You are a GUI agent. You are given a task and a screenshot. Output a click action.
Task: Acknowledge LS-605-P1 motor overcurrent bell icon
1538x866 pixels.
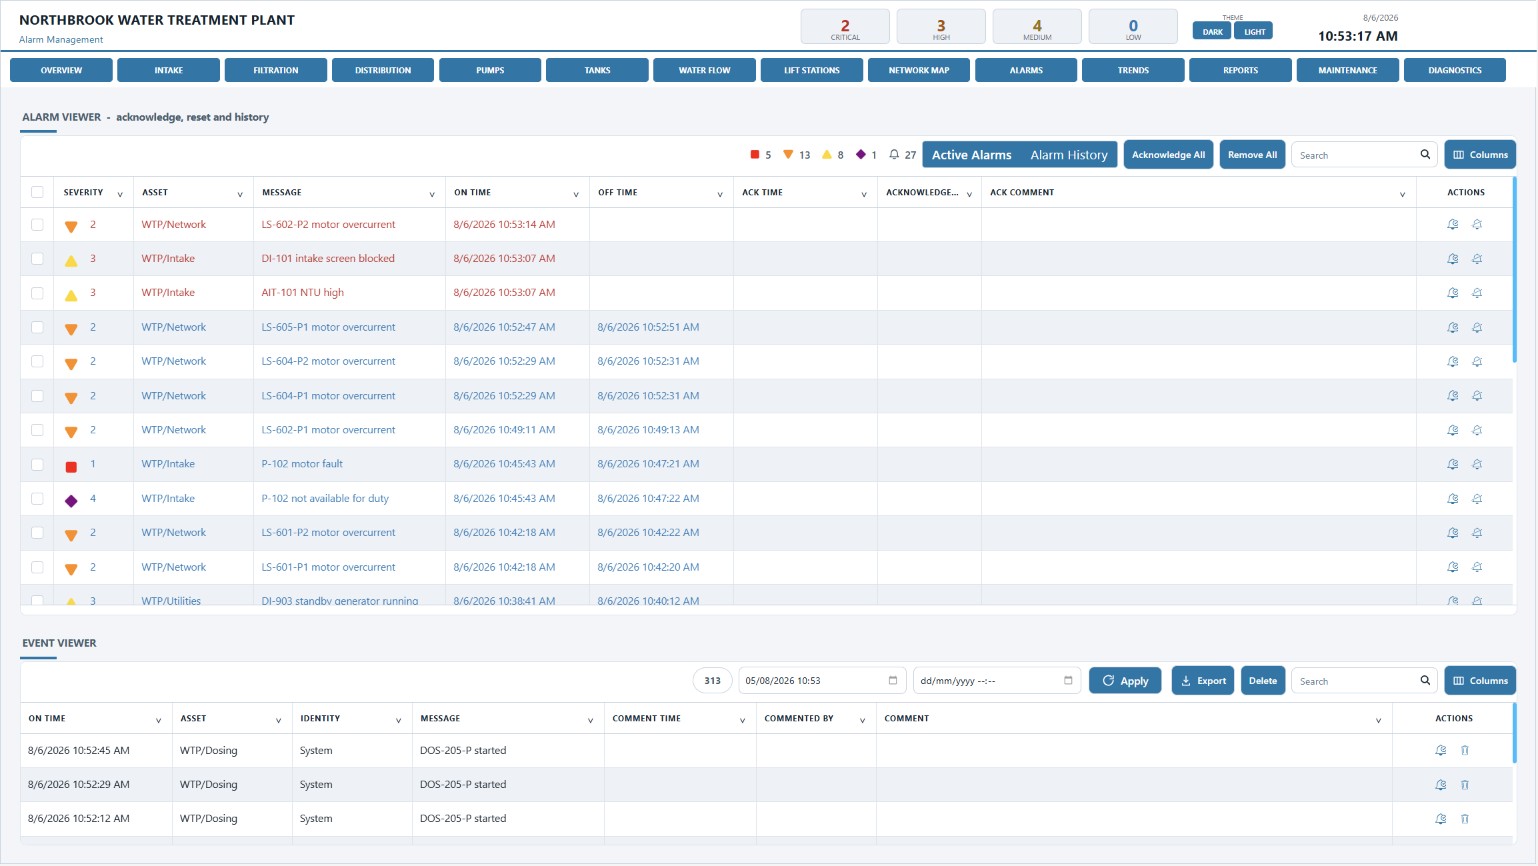click(x=1453, y=327)
